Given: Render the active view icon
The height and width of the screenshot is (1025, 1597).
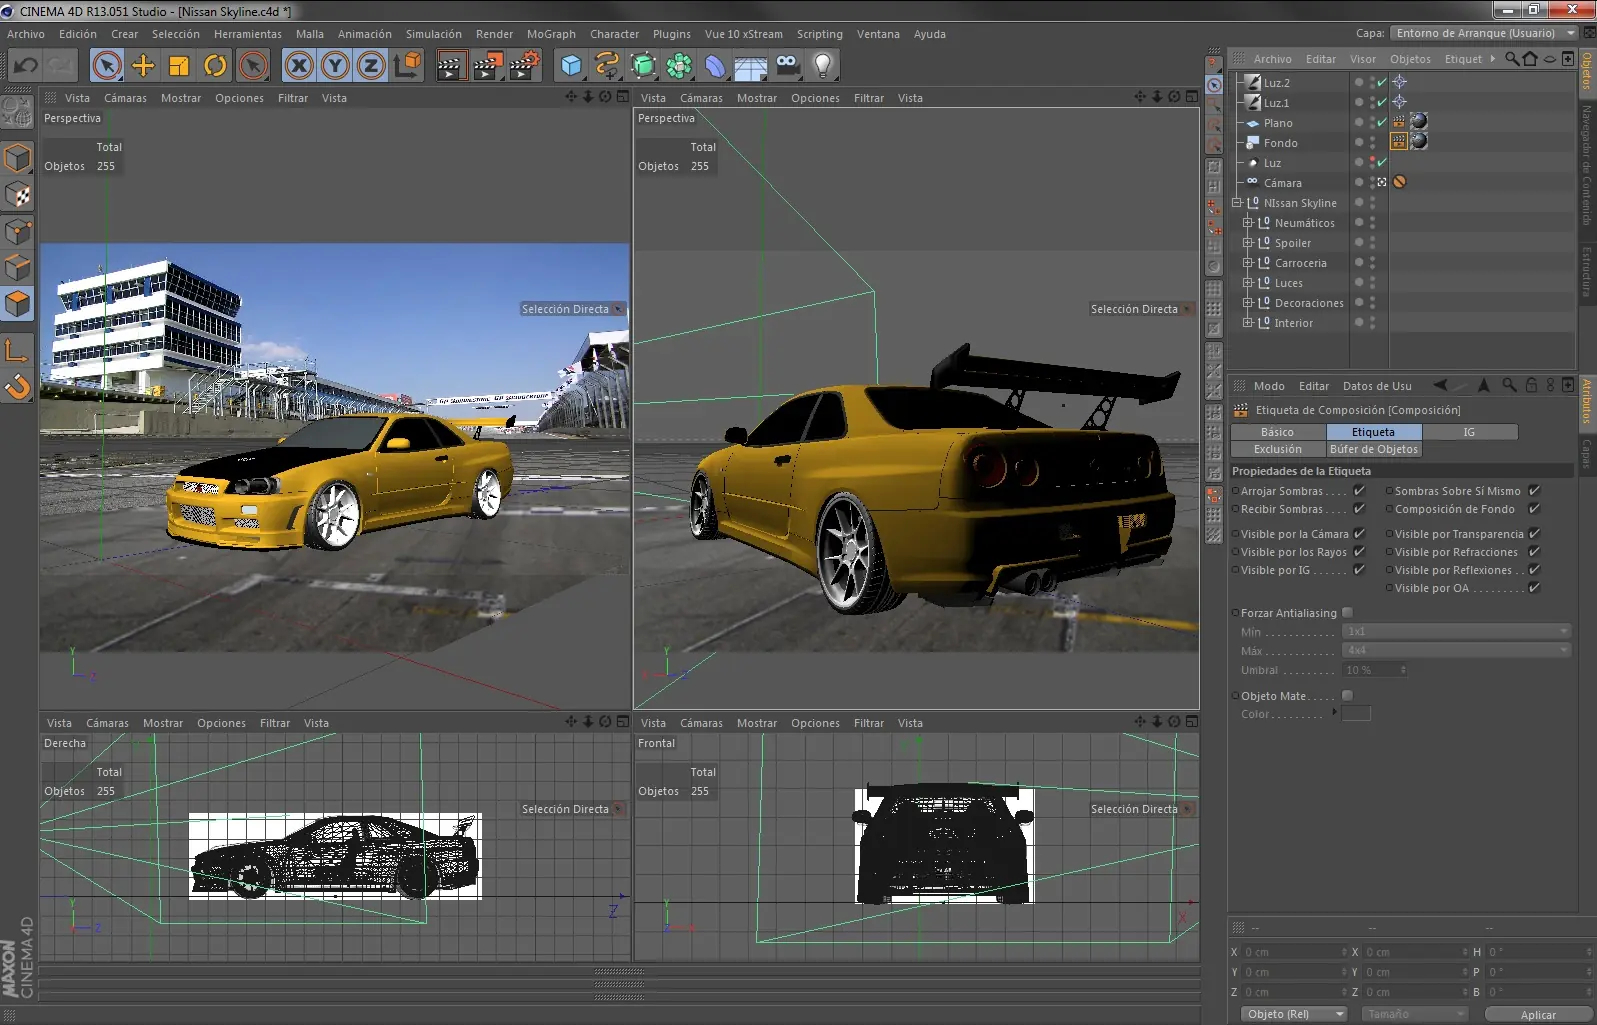Looking at the screenshot, I should (x=450, y=66).
